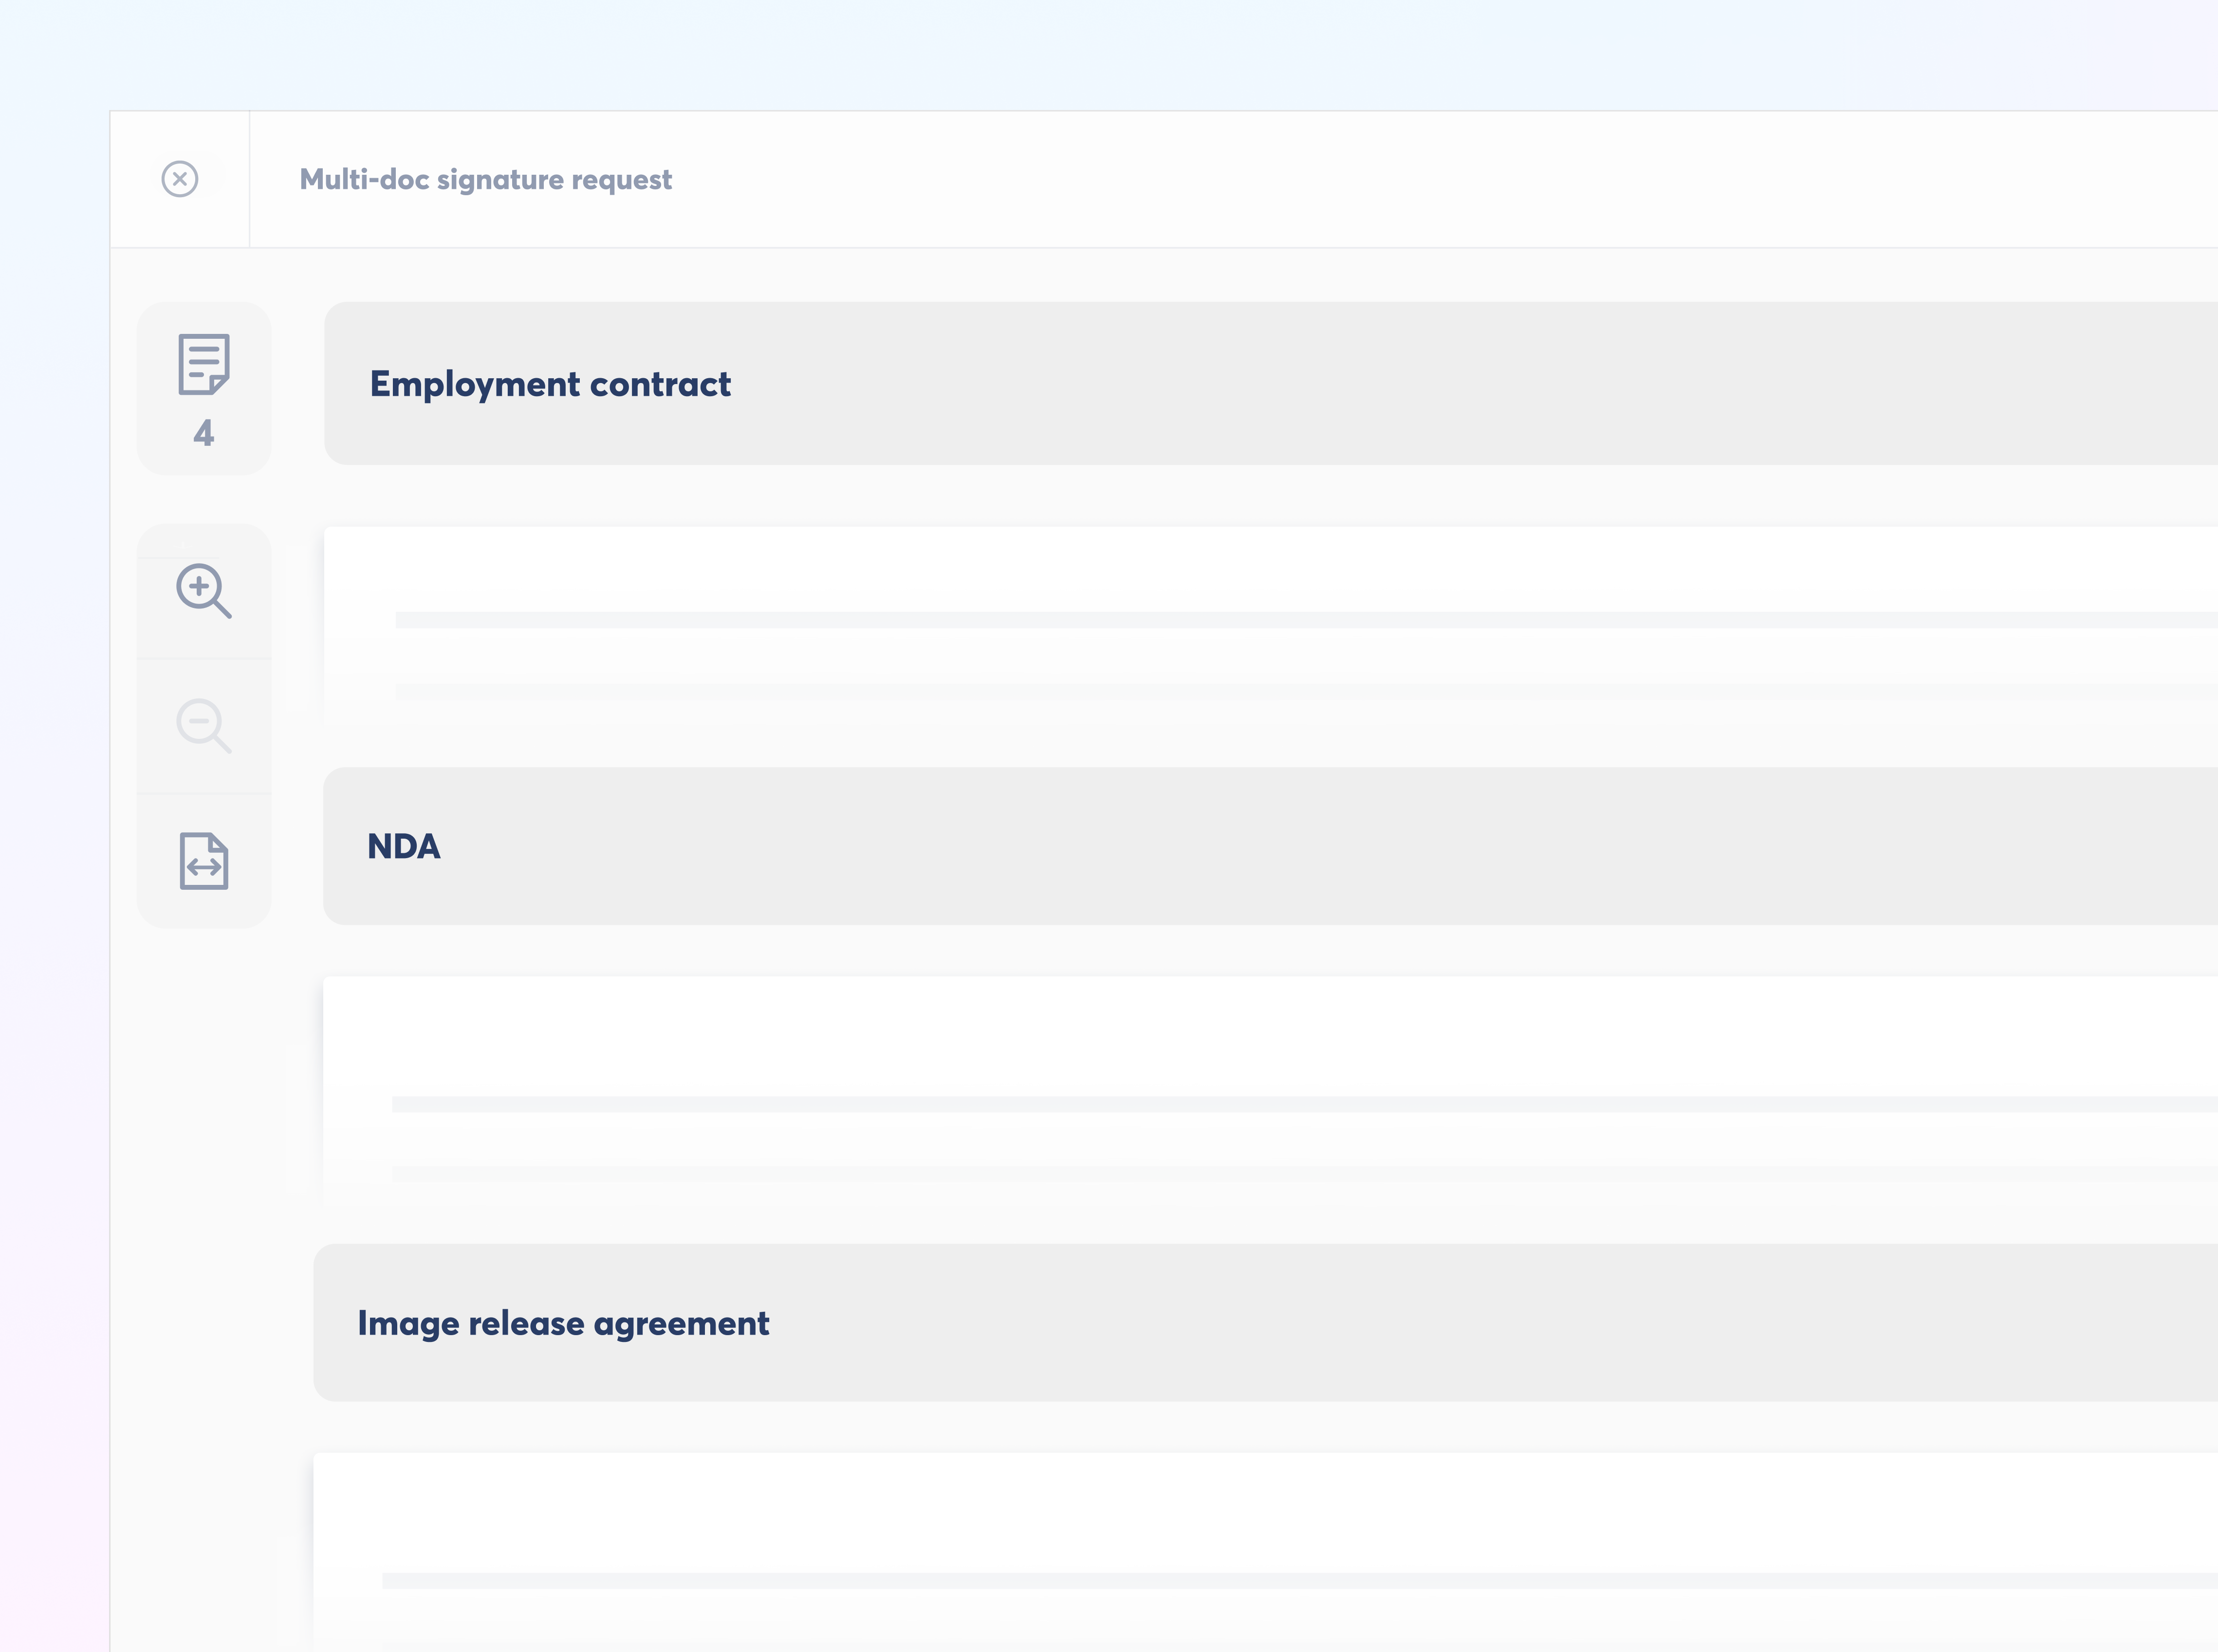Fit document to width icon
Image resolution: width=2218 pixels, height=1652 pixels.
pos(204,861)
